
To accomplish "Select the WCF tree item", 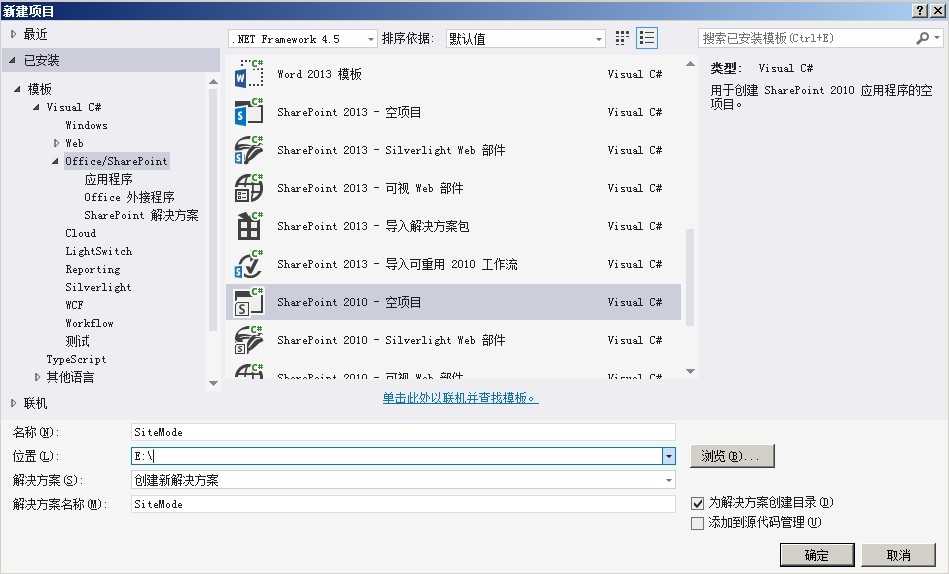I will tap(74, 305).
